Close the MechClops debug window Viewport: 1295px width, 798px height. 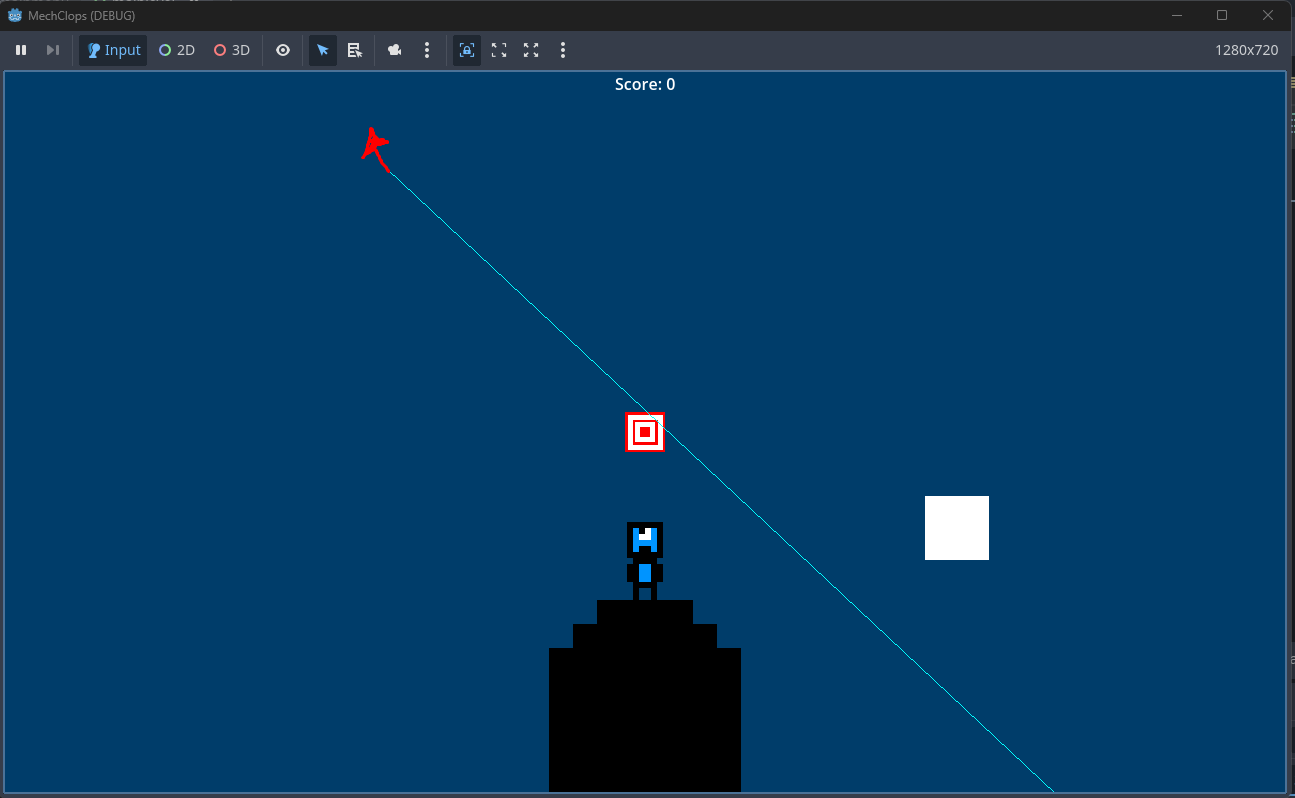tap(1268, 15)
